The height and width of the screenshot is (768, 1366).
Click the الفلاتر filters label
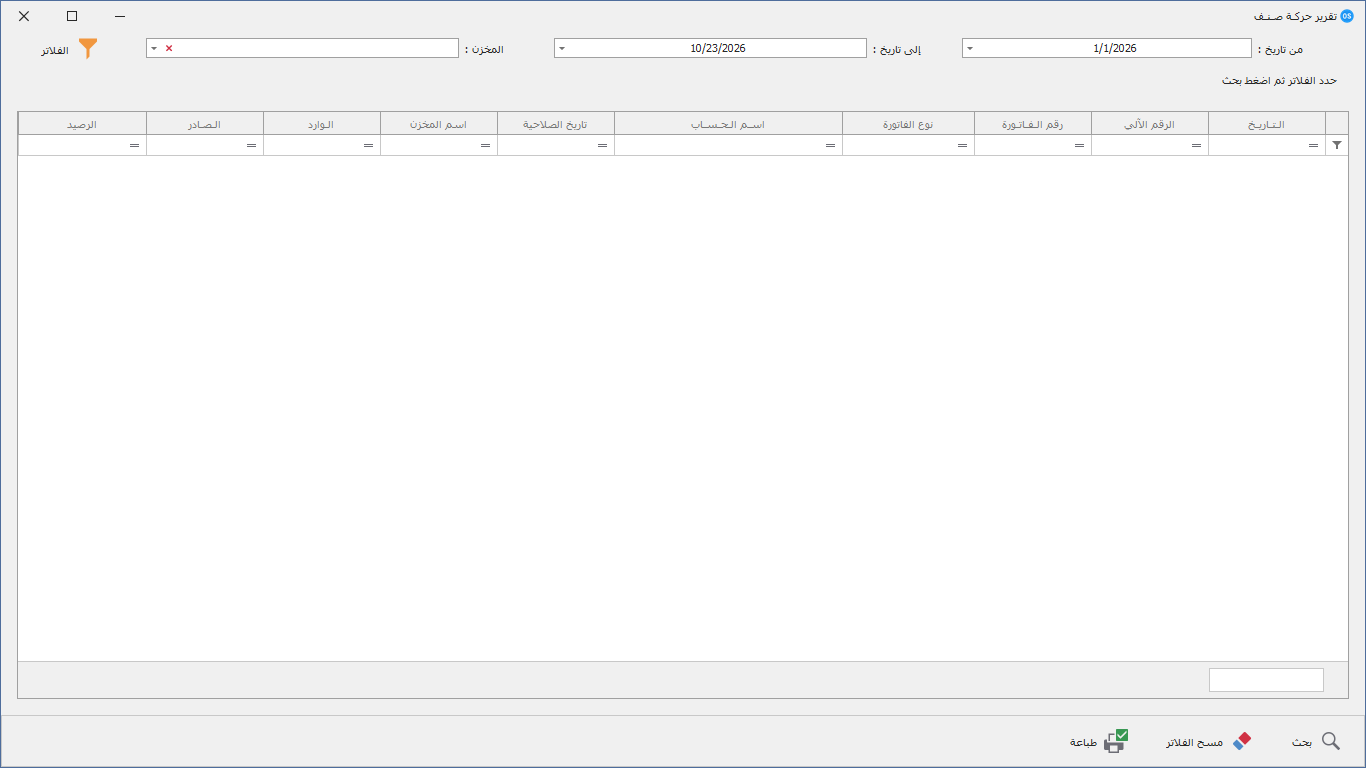click(55, 49)
